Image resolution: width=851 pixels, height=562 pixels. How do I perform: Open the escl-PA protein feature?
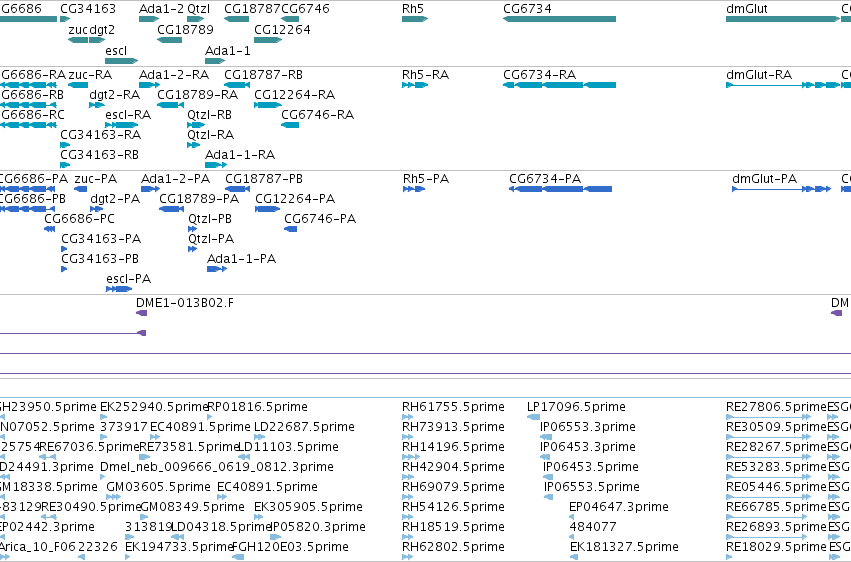(119, 289)
